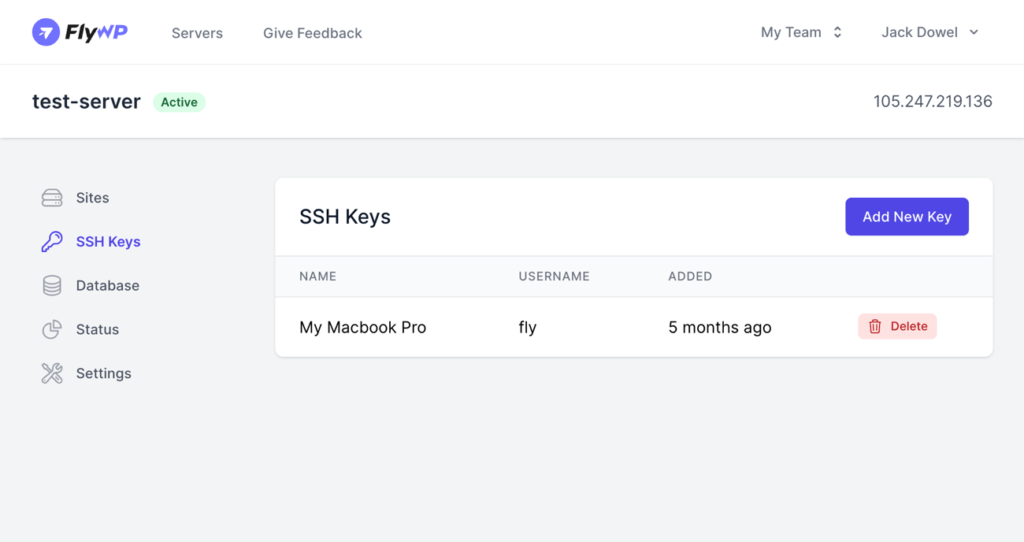Open the My Team switcher dropdown
Viewport: 1024px width, 542px height.
click(801, 33)
